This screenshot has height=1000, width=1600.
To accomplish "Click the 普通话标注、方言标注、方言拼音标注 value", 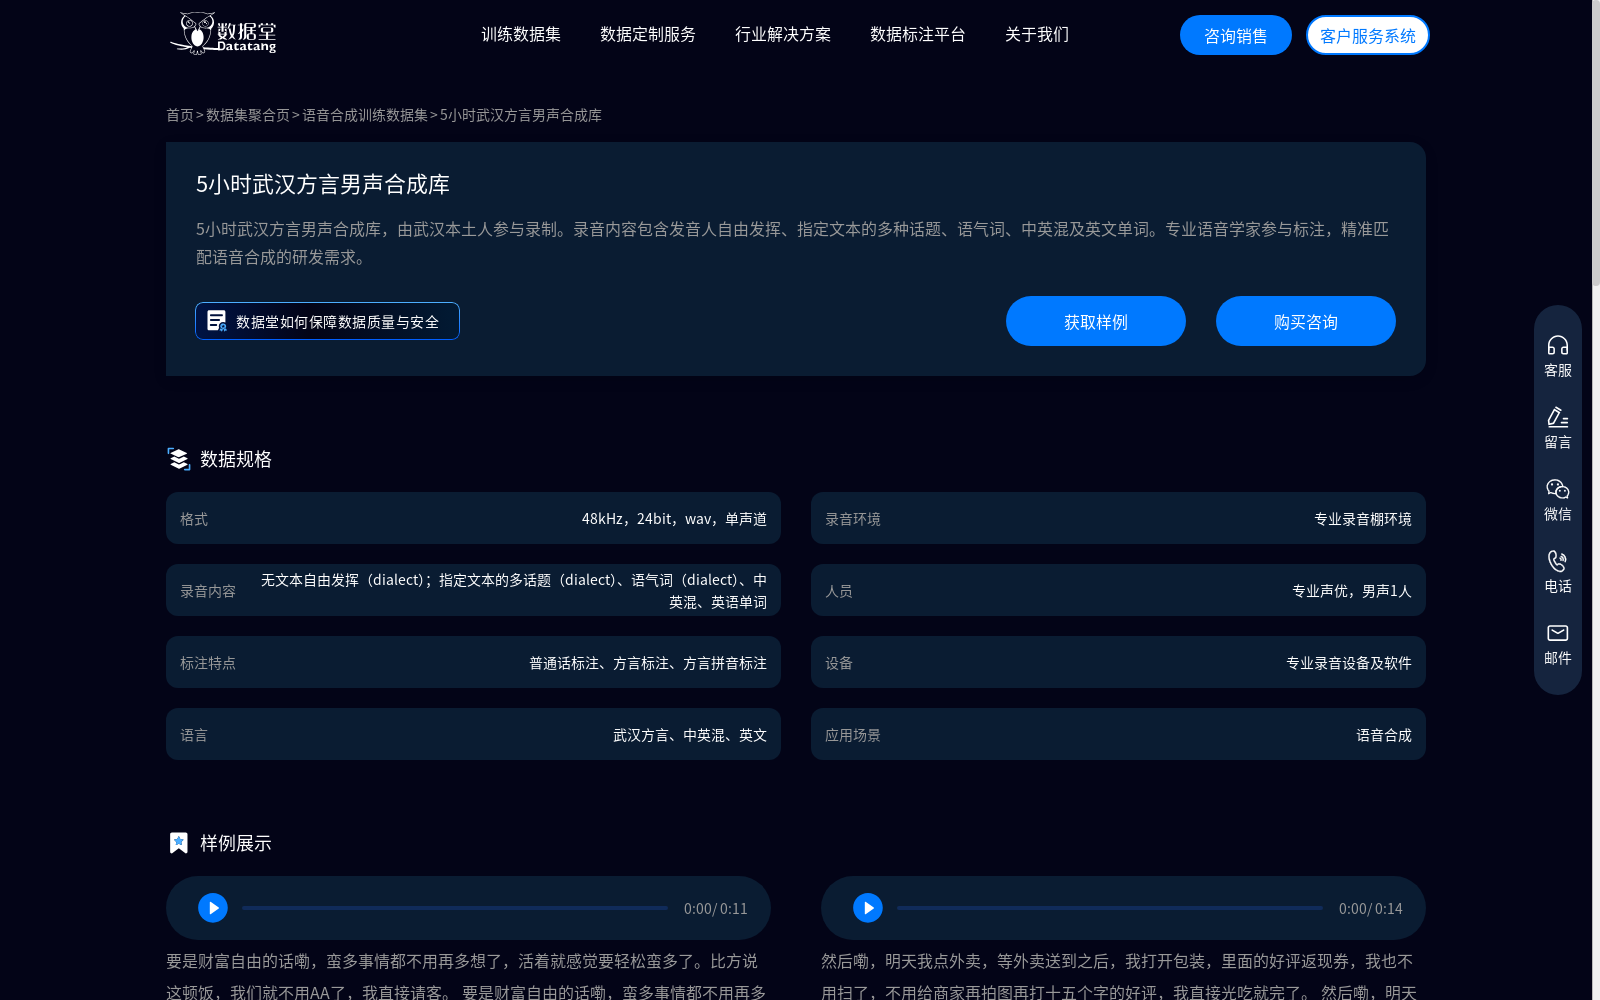I will [648, 663].
